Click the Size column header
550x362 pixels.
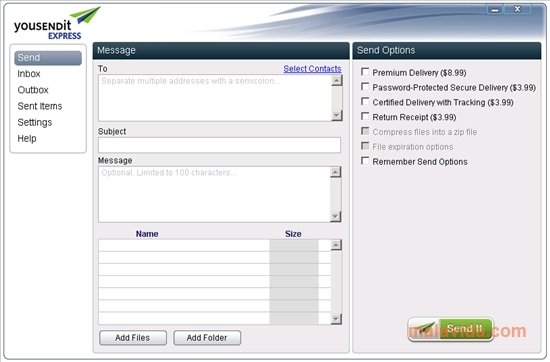click(293, 234)
